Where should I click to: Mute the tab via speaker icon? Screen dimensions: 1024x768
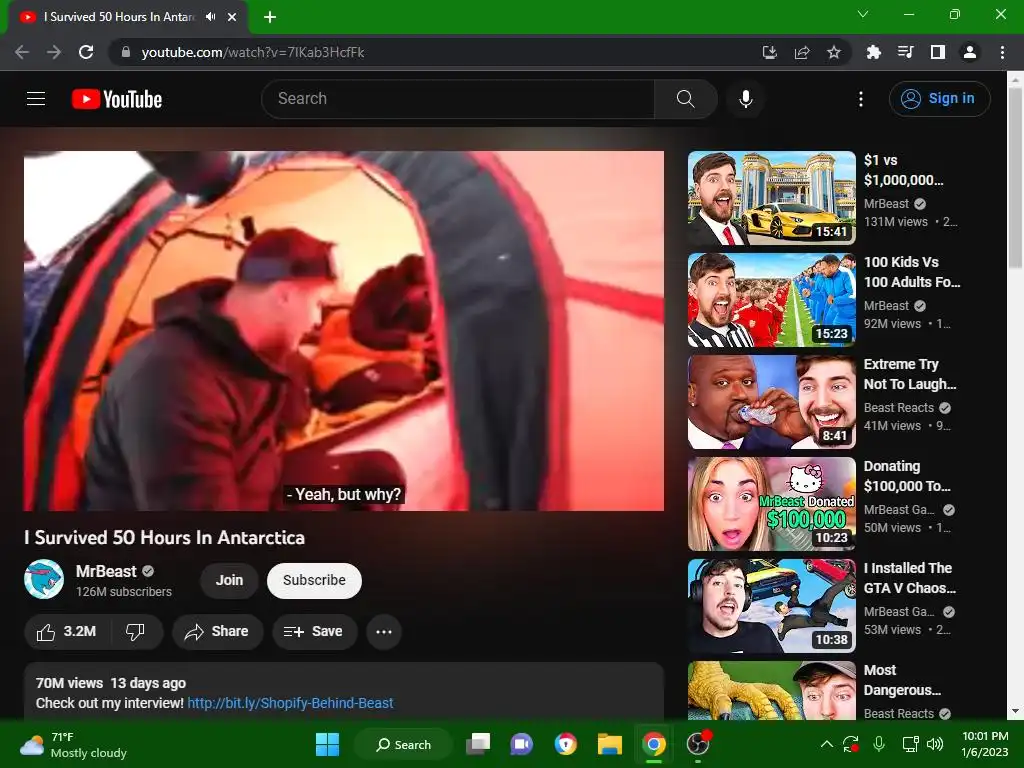pyautogui.click(x=210, y=17)
